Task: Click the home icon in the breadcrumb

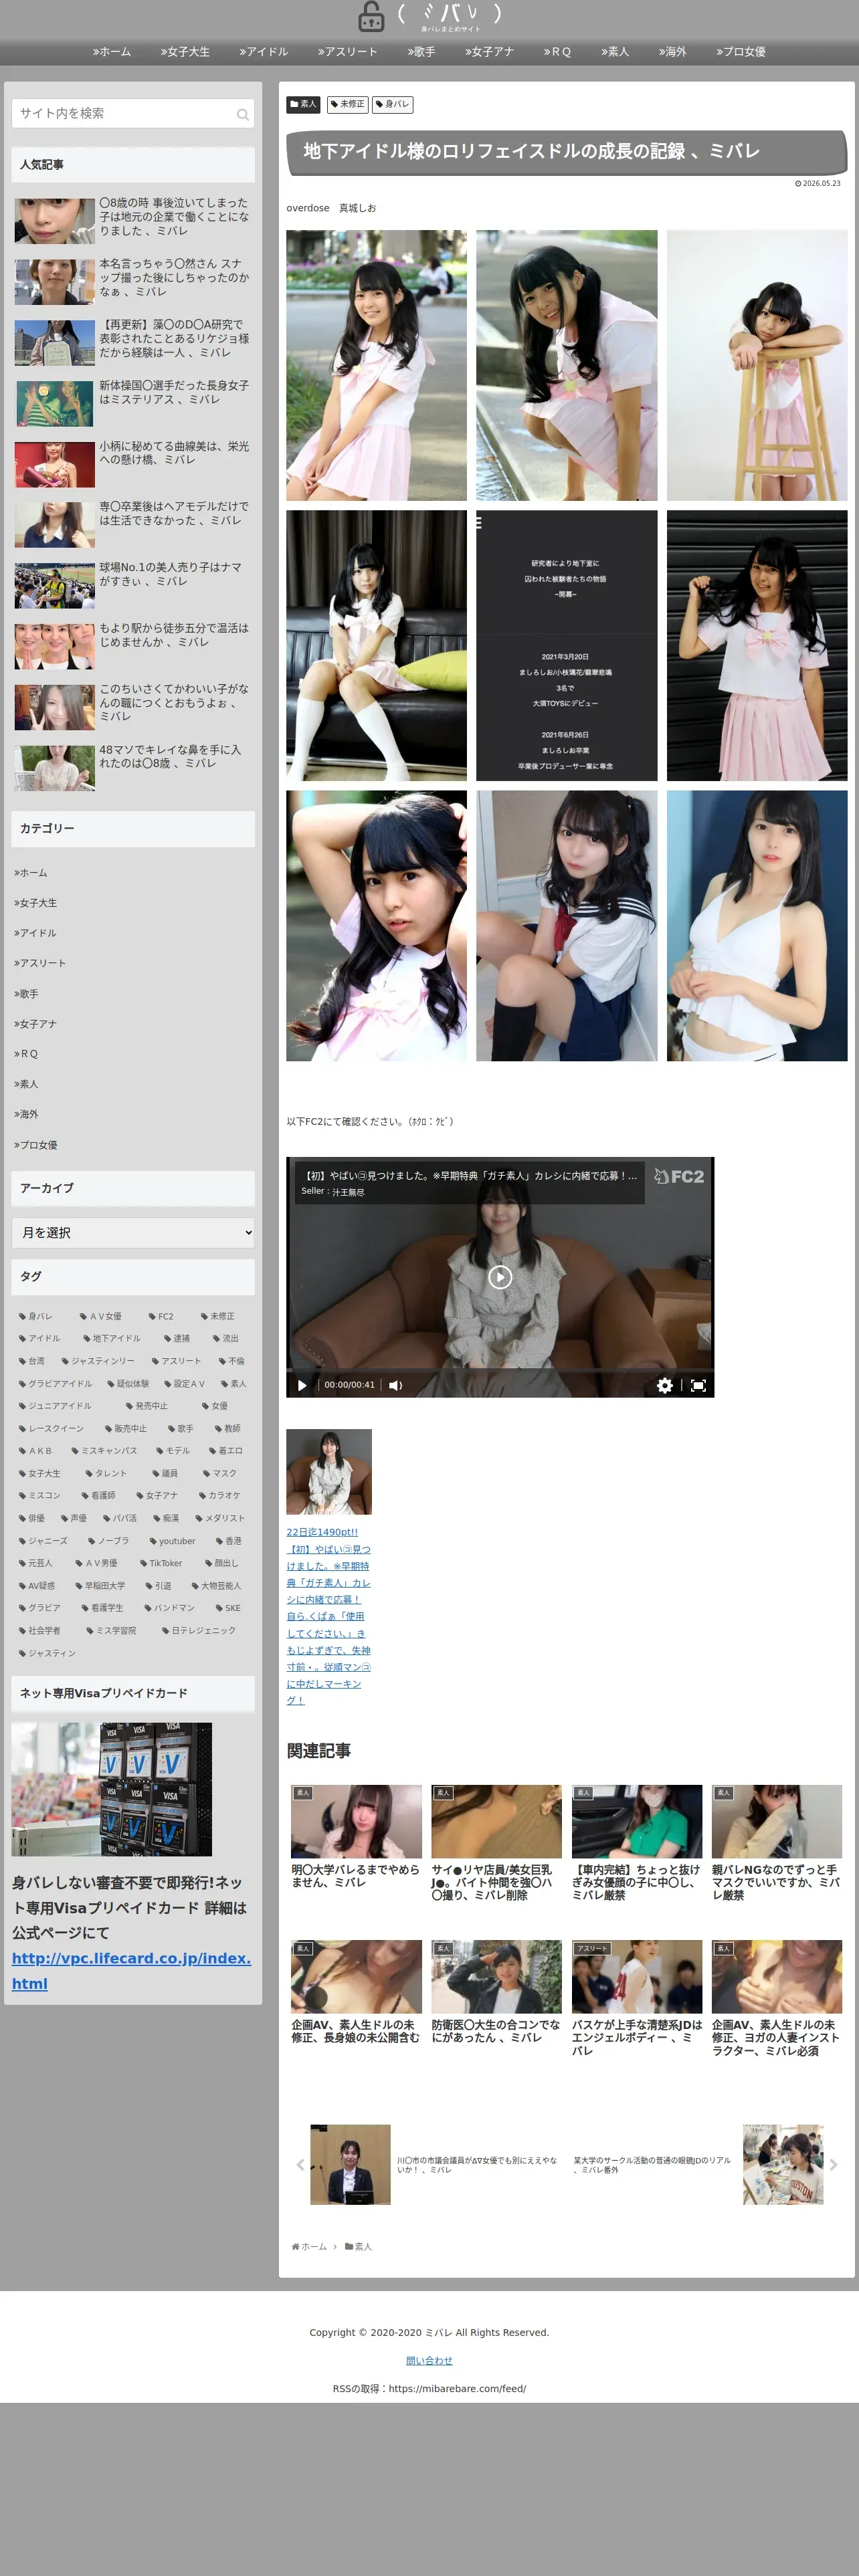Action: tap(295, 2247)
